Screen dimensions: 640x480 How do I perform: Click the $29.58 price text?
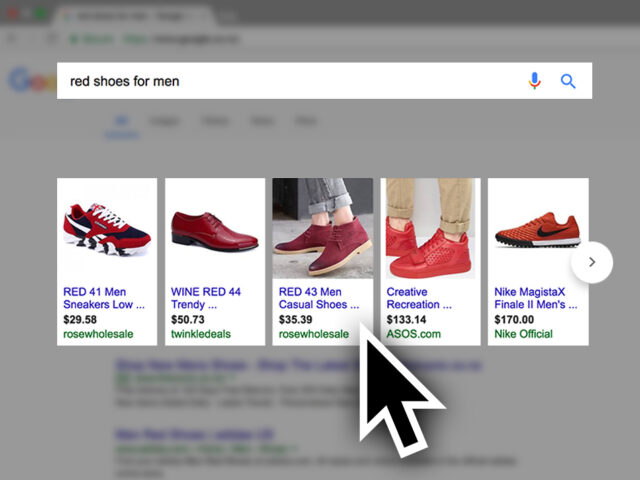tap(80, 320)
